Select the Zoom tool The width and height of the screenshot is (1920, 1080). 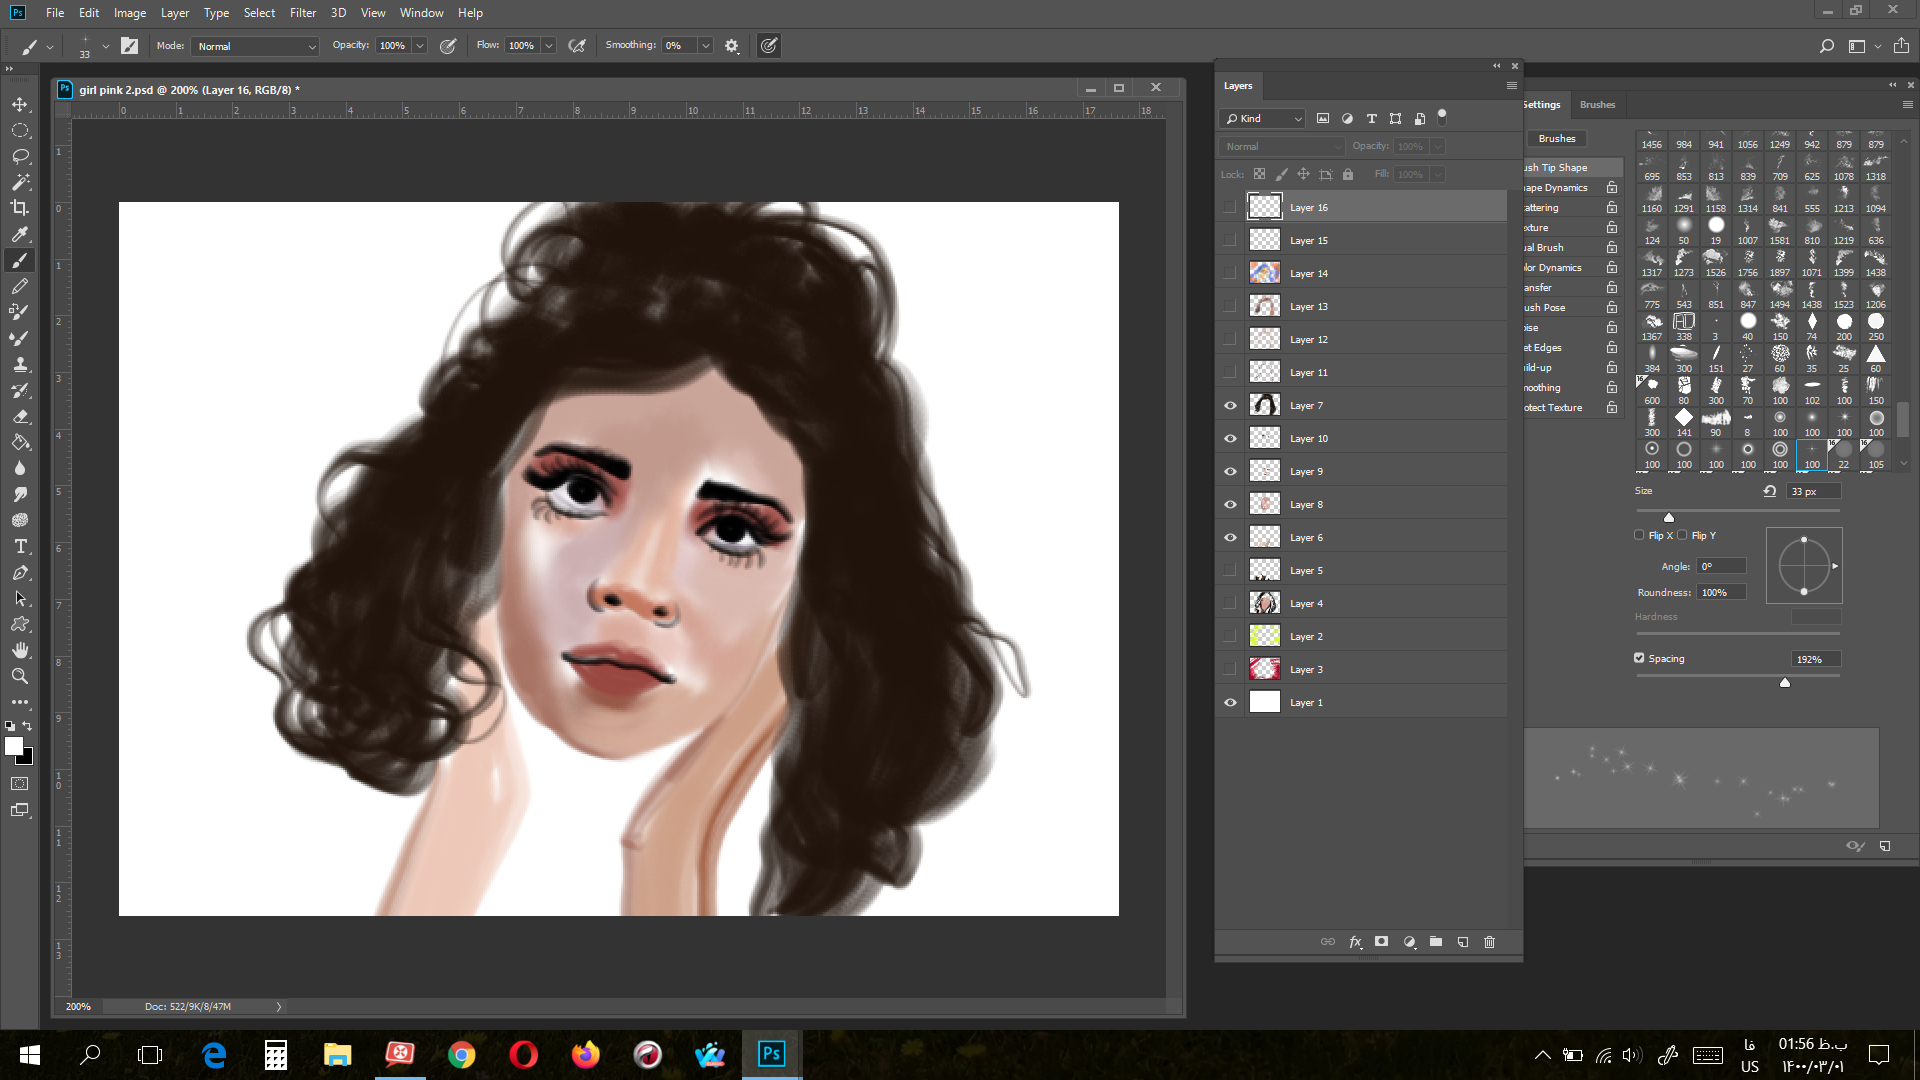tap(20, 676)
